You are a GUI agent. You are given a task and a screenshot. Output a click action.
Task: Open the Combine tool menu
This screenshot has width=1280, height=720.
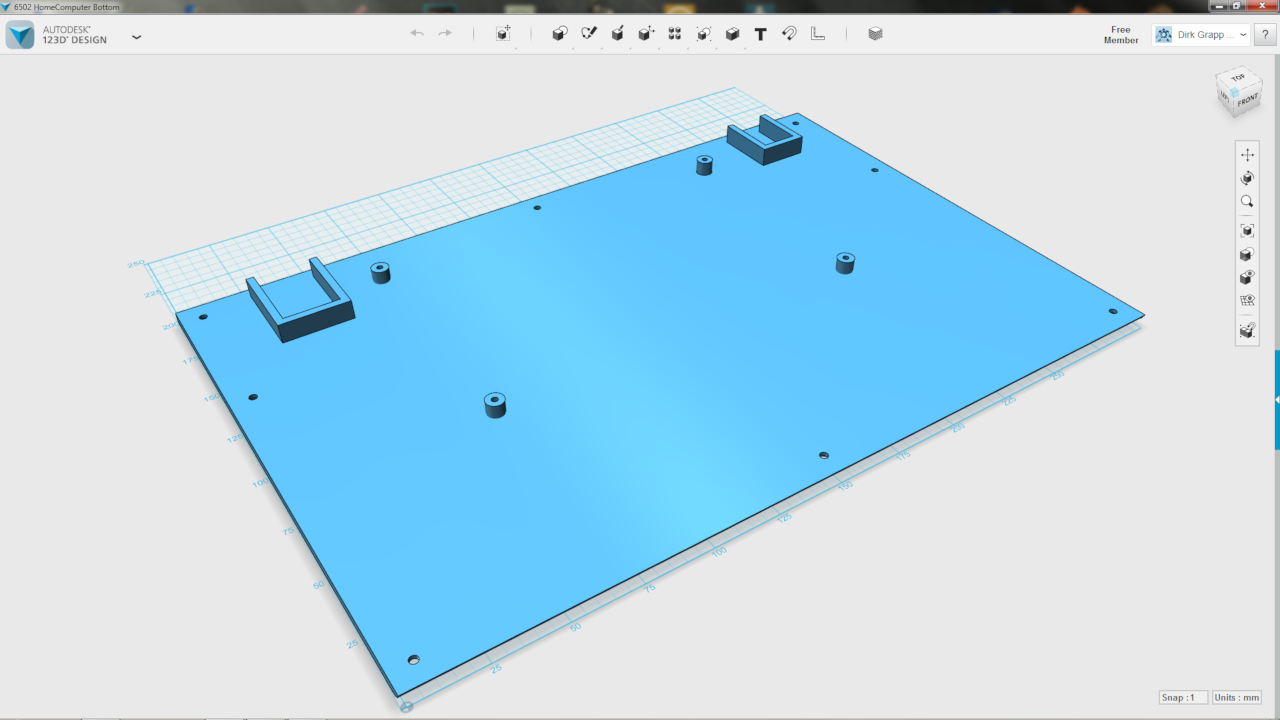click(732, 34)
